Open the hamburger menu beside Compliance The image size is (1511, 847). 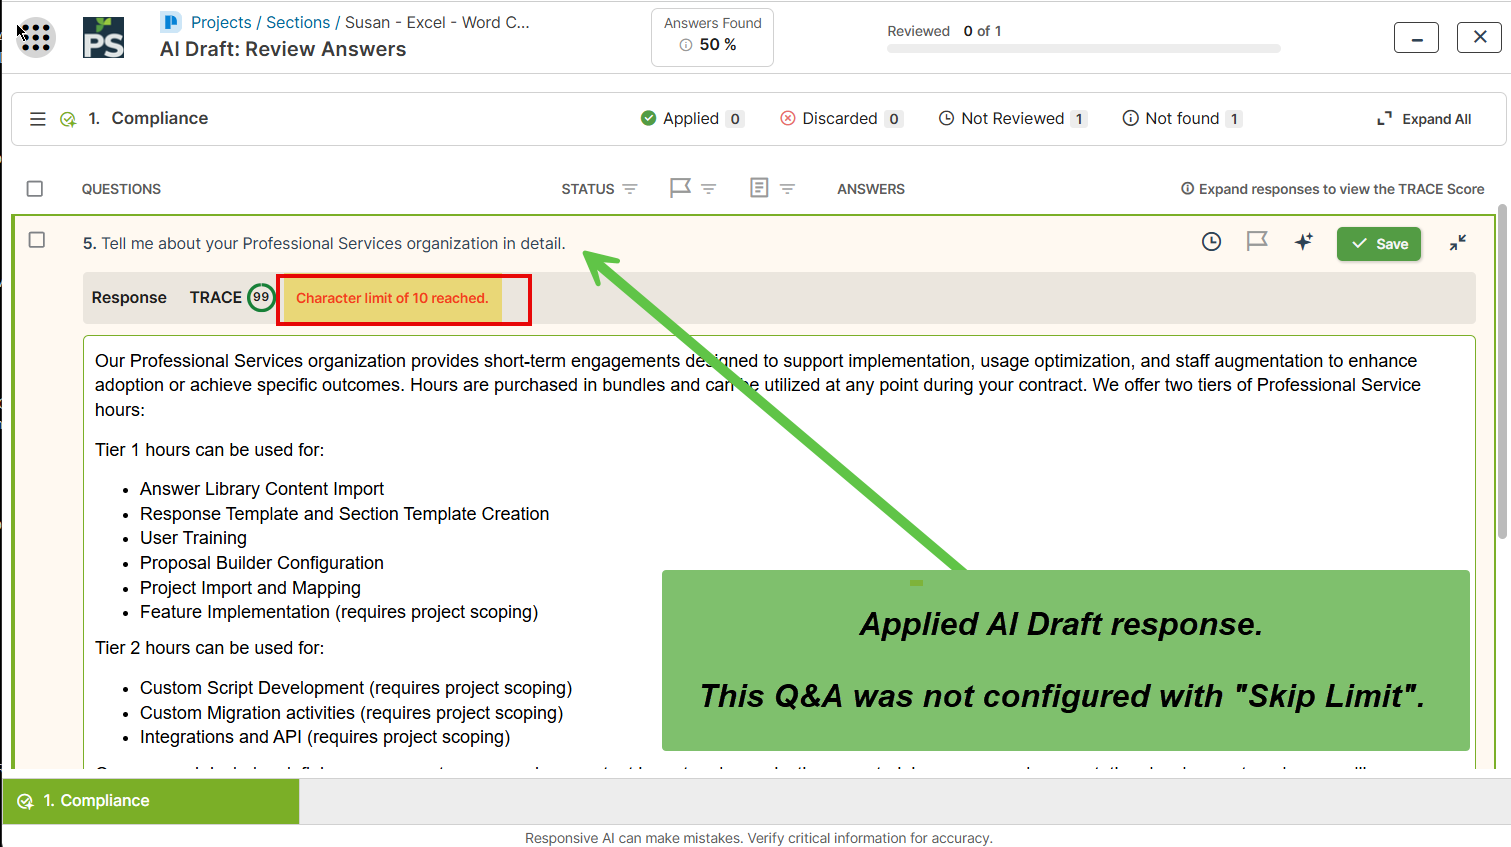[x=38, y=119]
